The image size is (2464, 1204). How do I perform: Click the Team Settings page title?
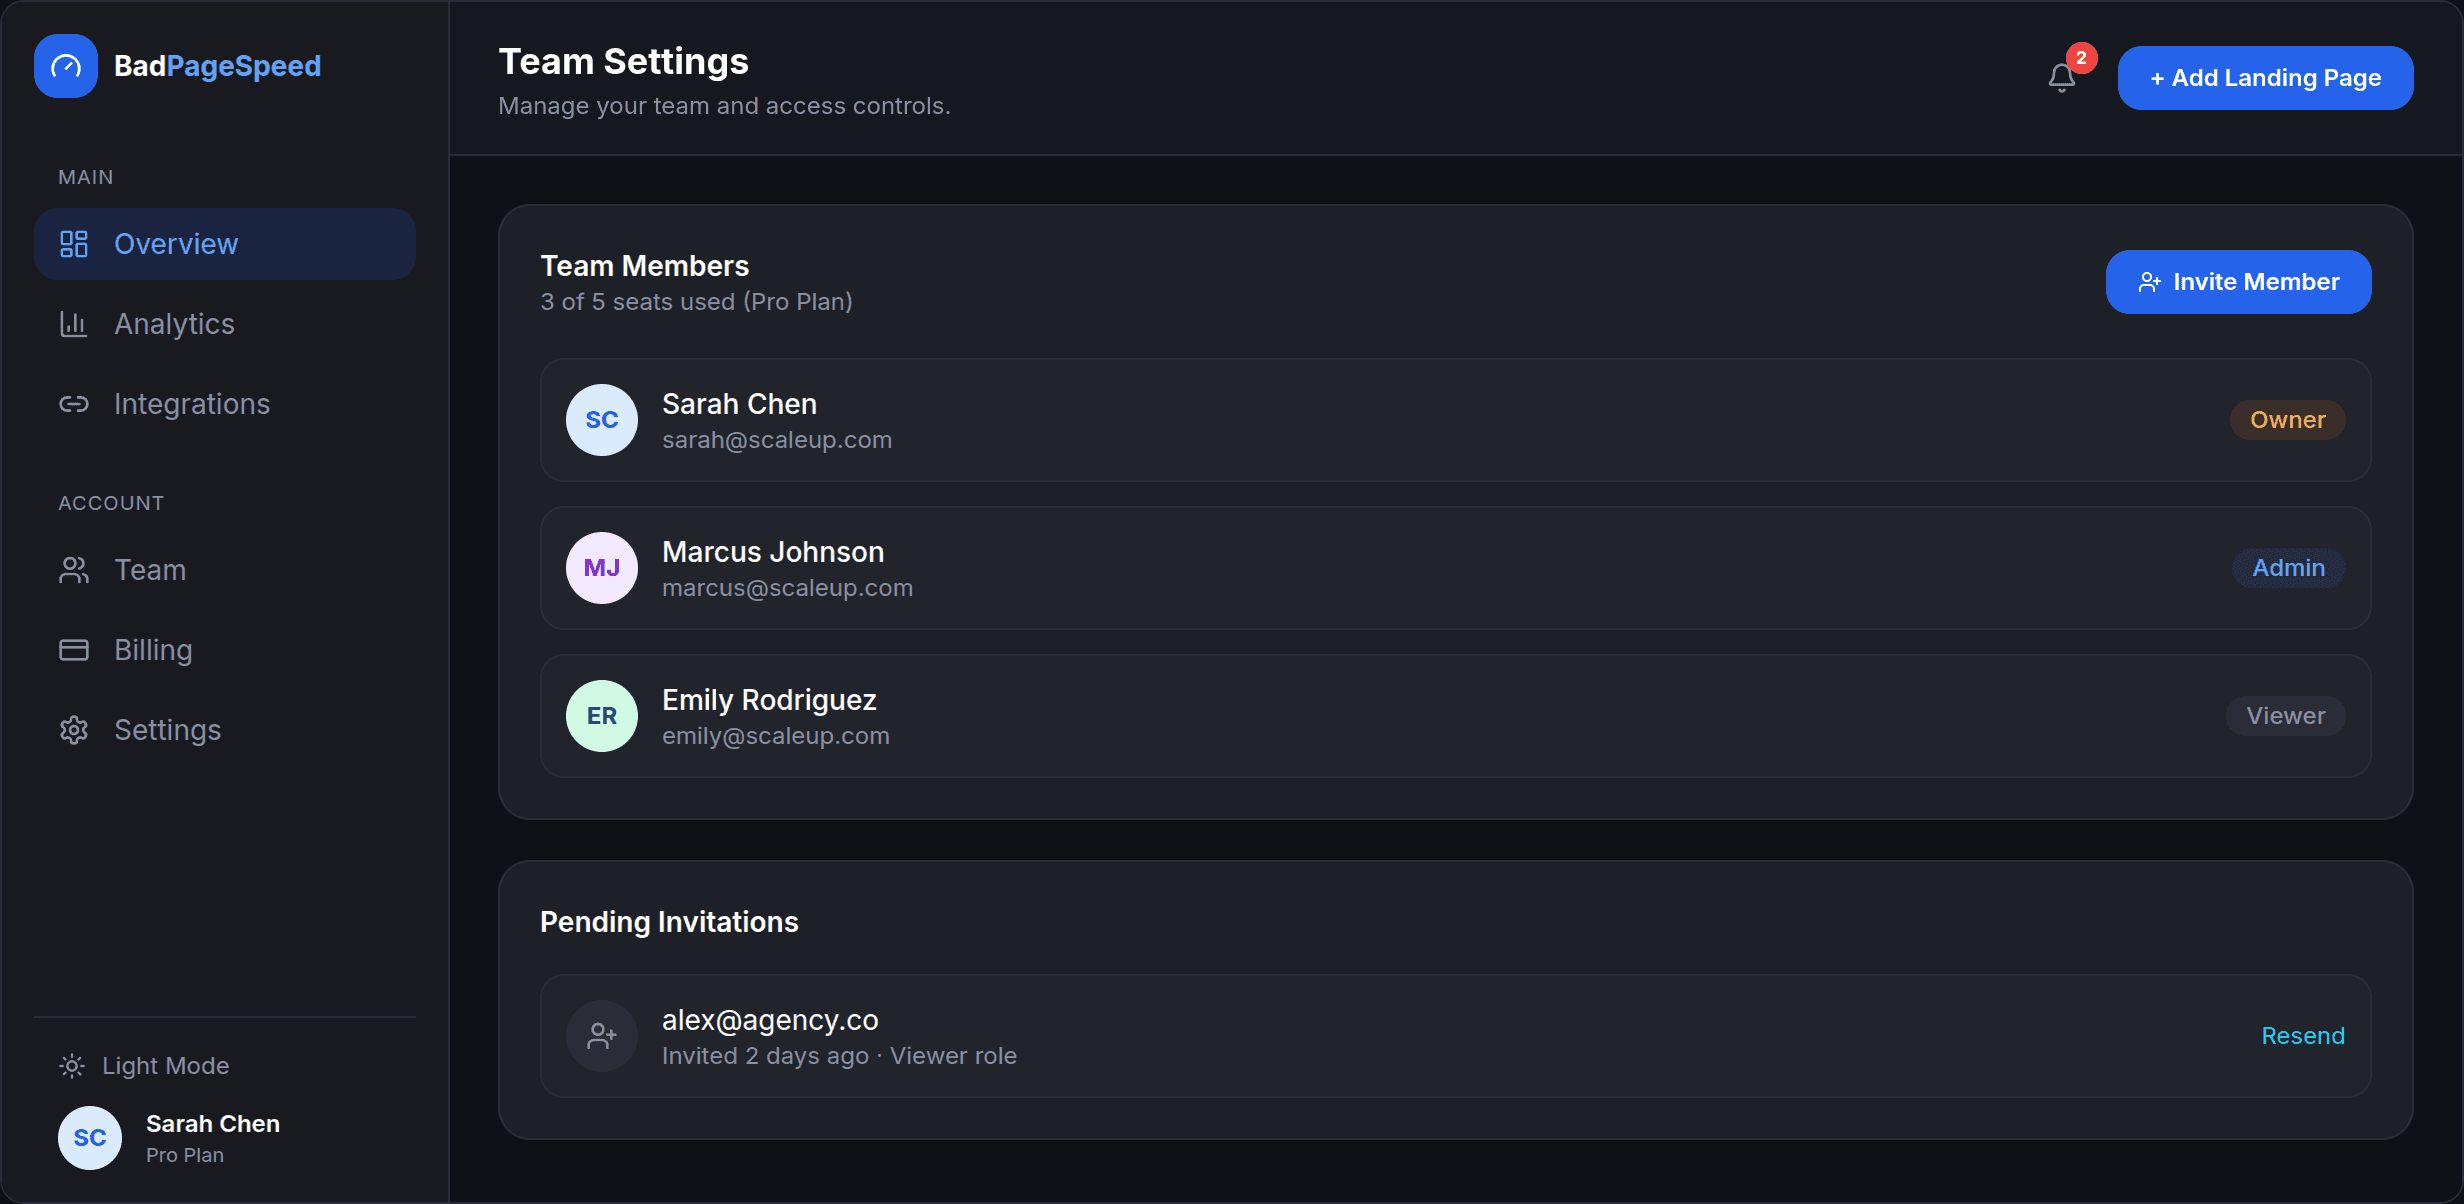coord(623,62)
